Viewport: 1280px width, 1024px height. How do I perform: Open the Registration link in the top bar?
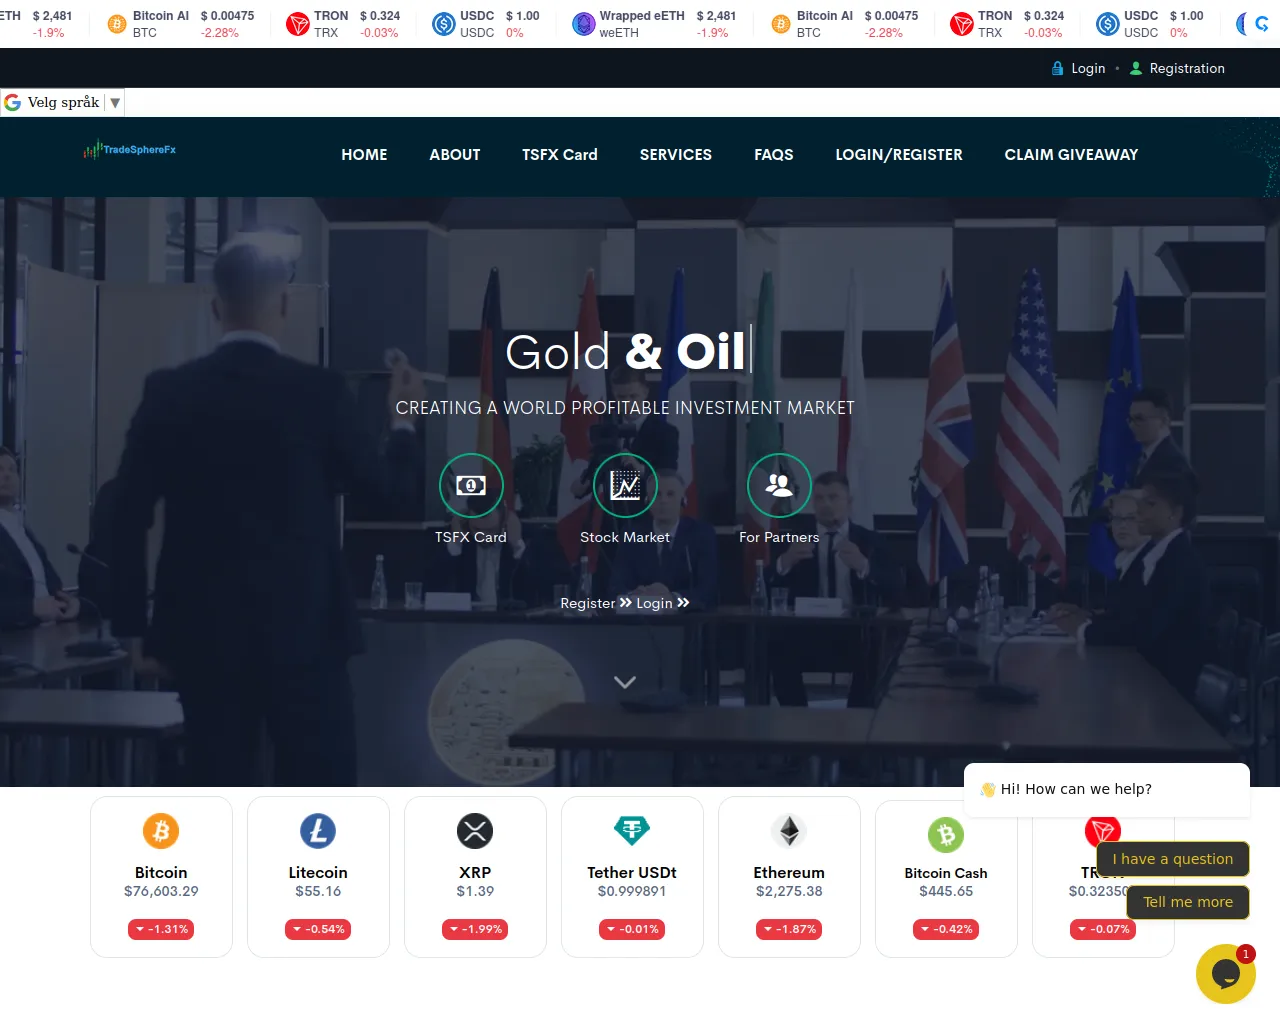pos(1187,68)
